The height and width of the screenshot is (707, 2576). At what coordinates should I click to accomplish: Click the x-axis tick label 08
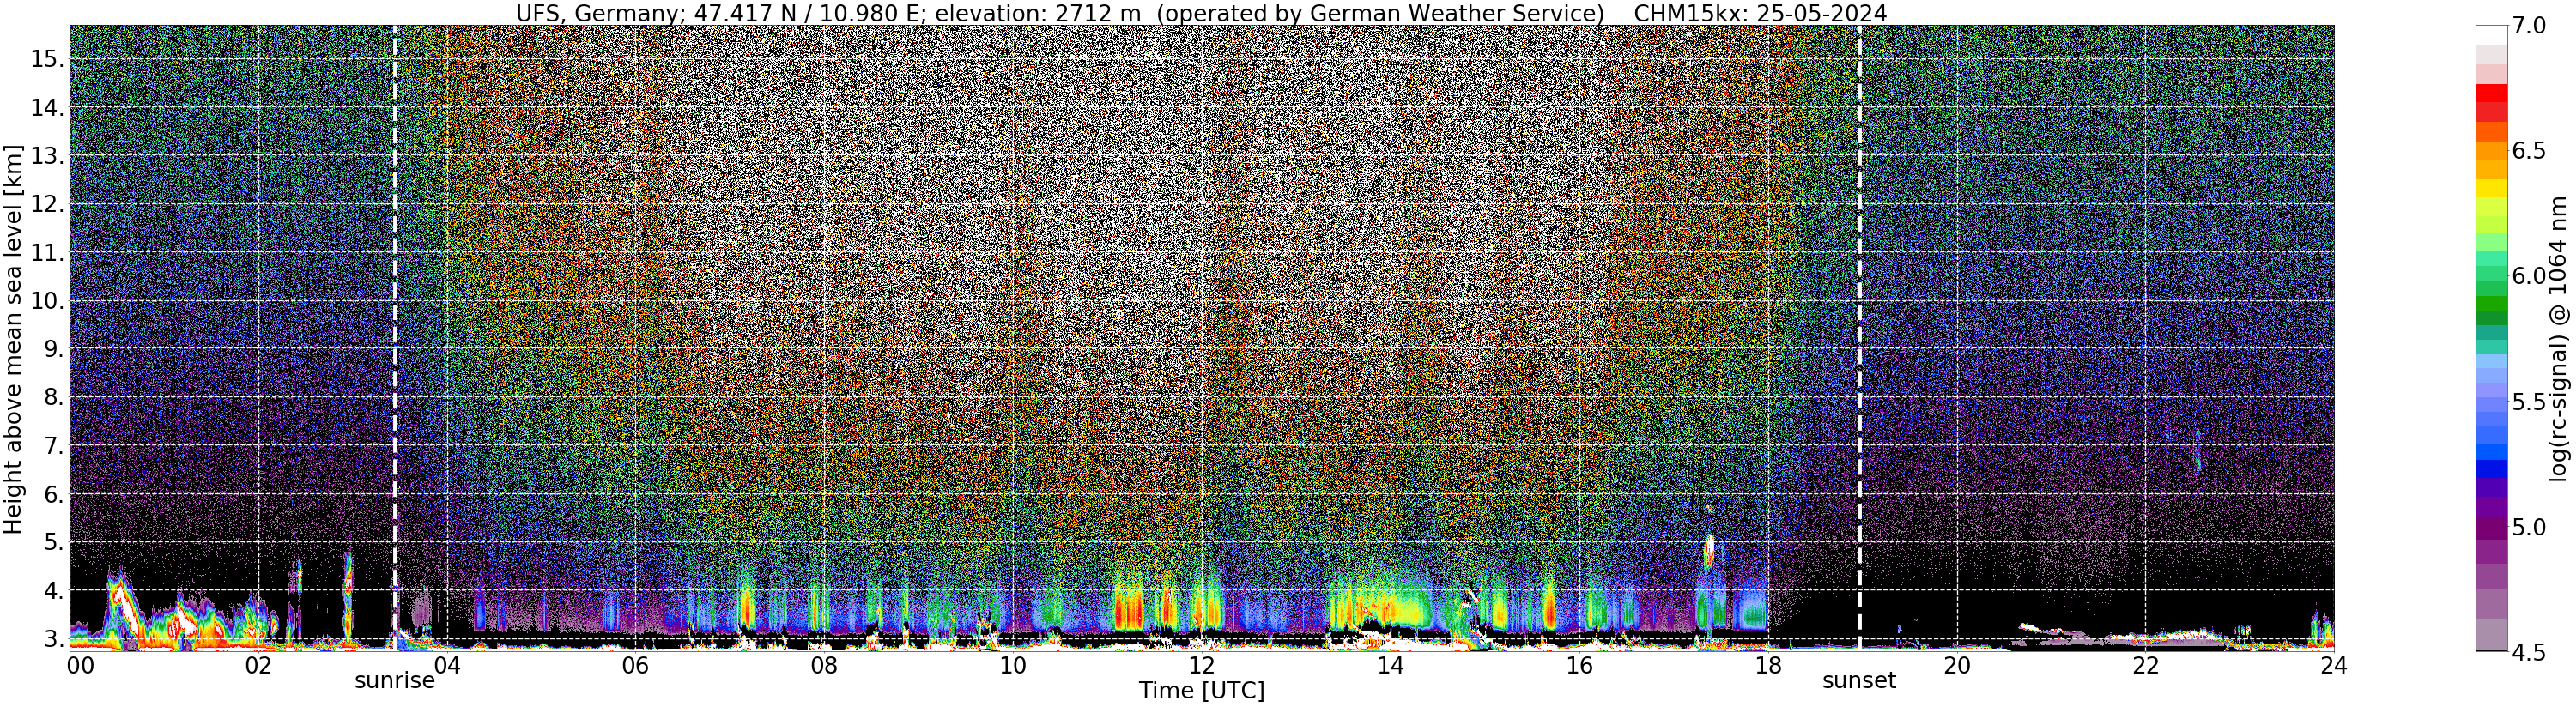point(824,665)
